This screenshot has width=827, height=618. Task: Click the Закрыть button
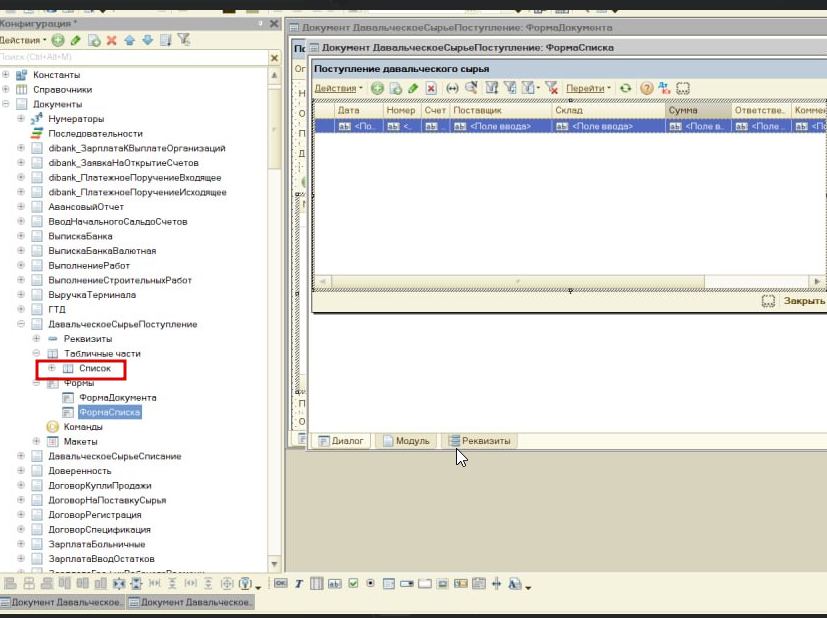pyautogui.click(x=803, y=301)
